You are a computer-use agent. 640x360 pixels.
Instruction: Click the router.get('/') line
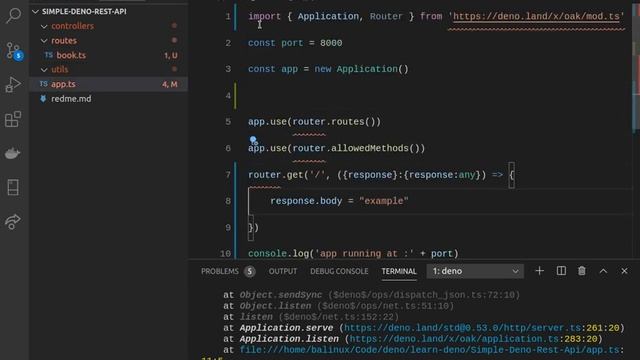[x=381, y=175]
